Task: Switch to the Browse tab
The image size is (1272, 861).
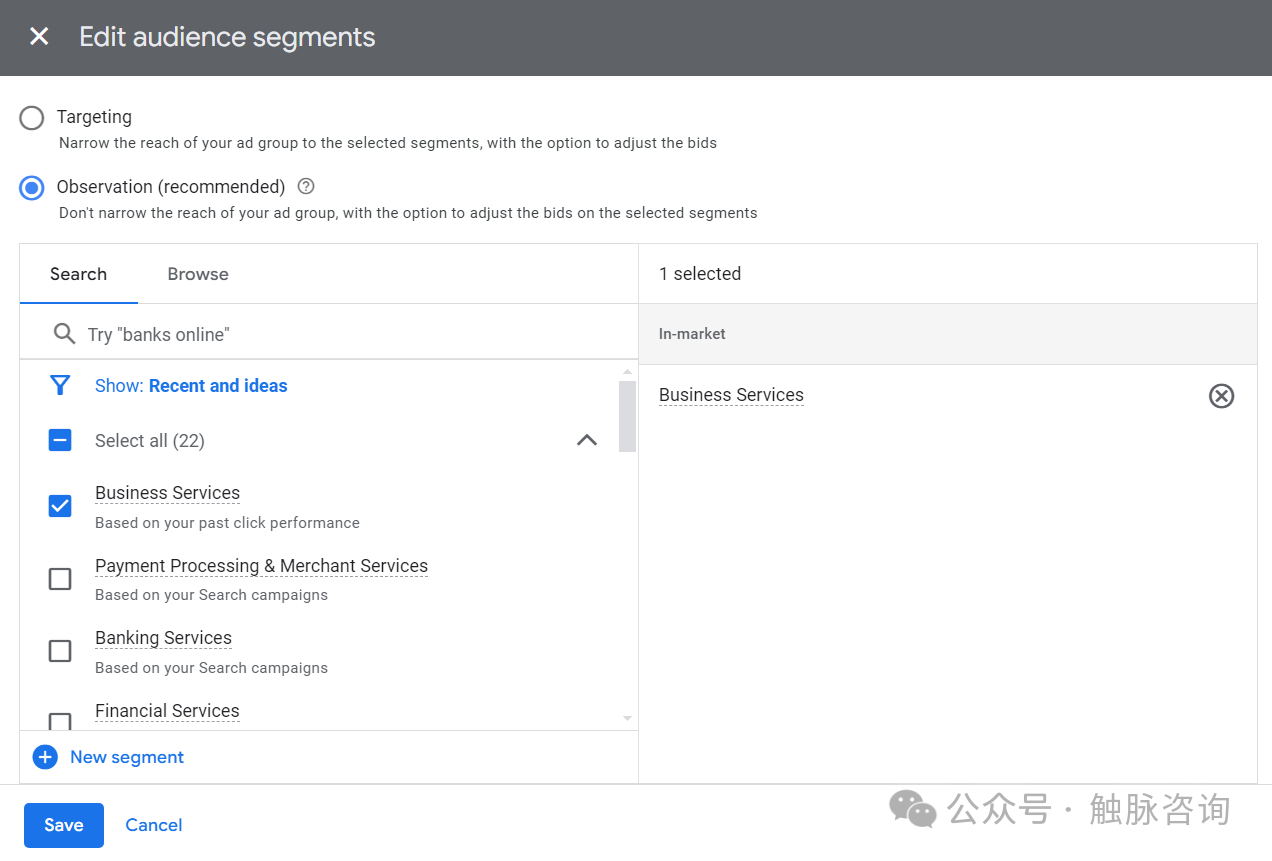Action: 198,274
